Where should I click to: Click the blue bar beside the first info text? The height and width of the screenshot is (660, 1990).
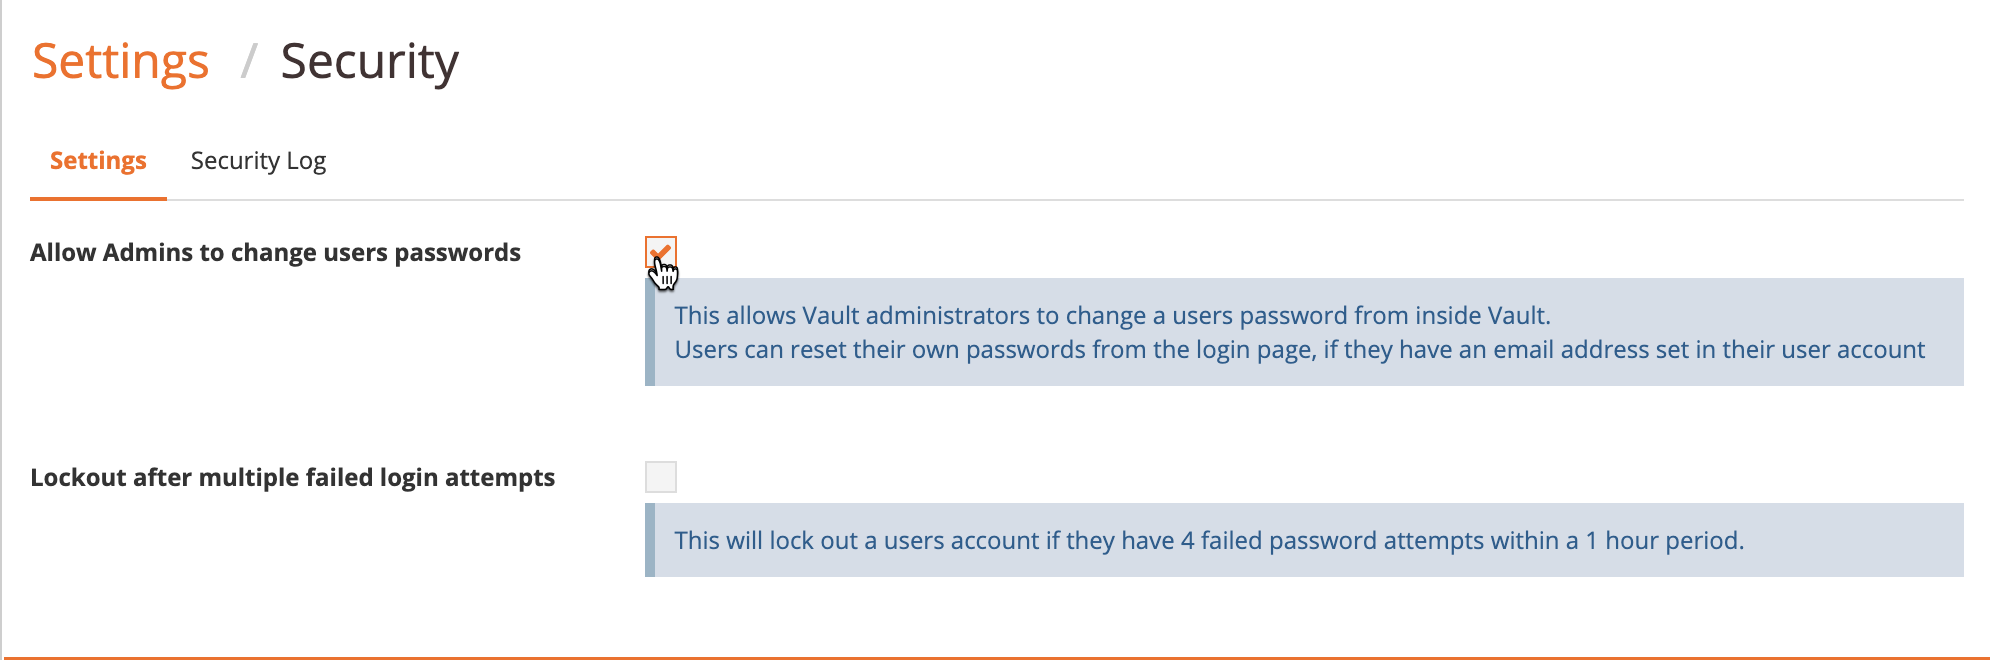pyautogui.click(x=652, y=332)
